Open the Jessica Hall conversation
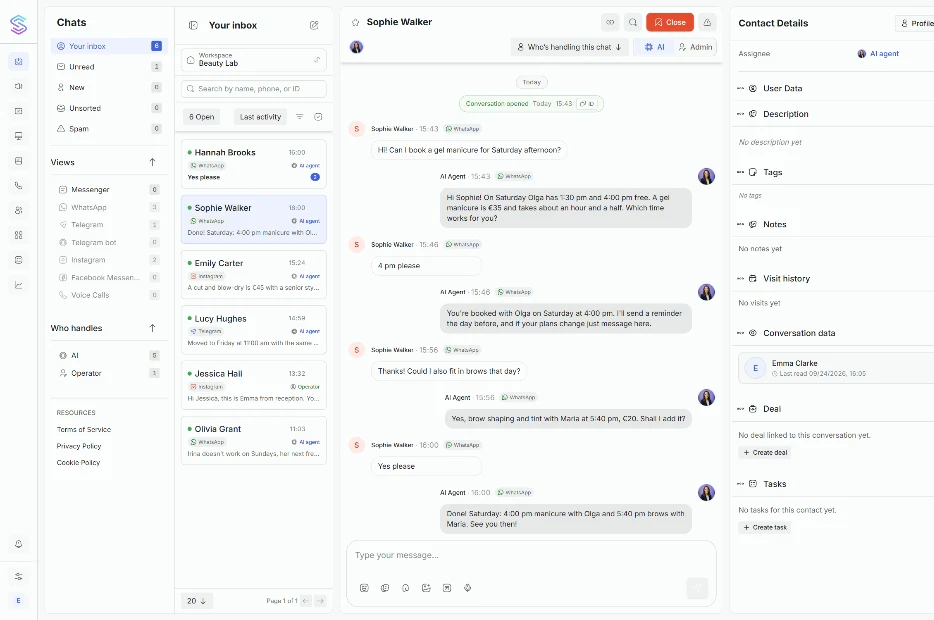 coord(254,385)
